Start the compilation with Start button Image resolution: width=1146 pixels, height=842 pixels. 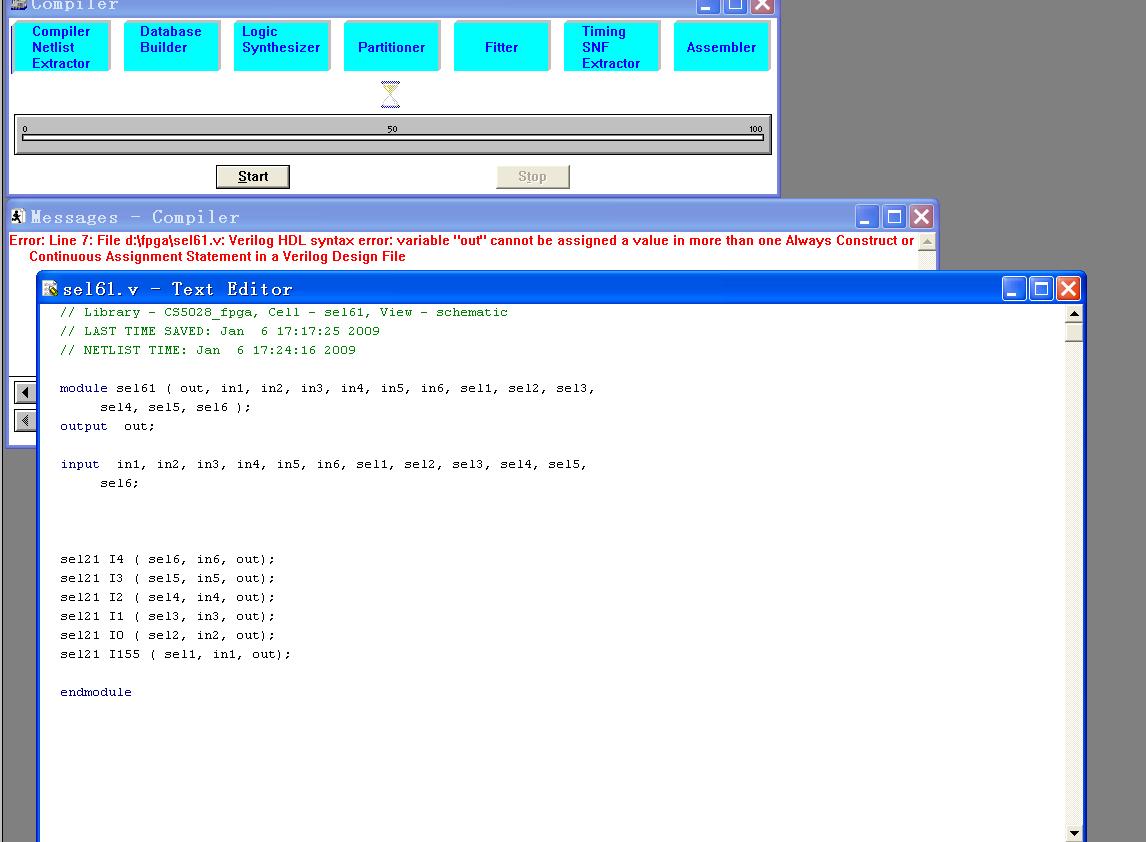pos(253,177)
